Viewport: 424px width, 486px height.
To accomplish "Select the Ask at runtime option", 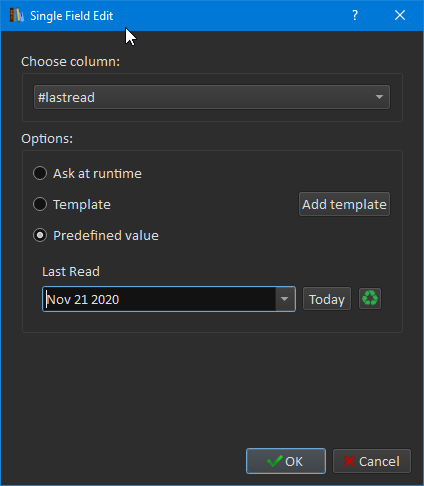I will 87,173.
